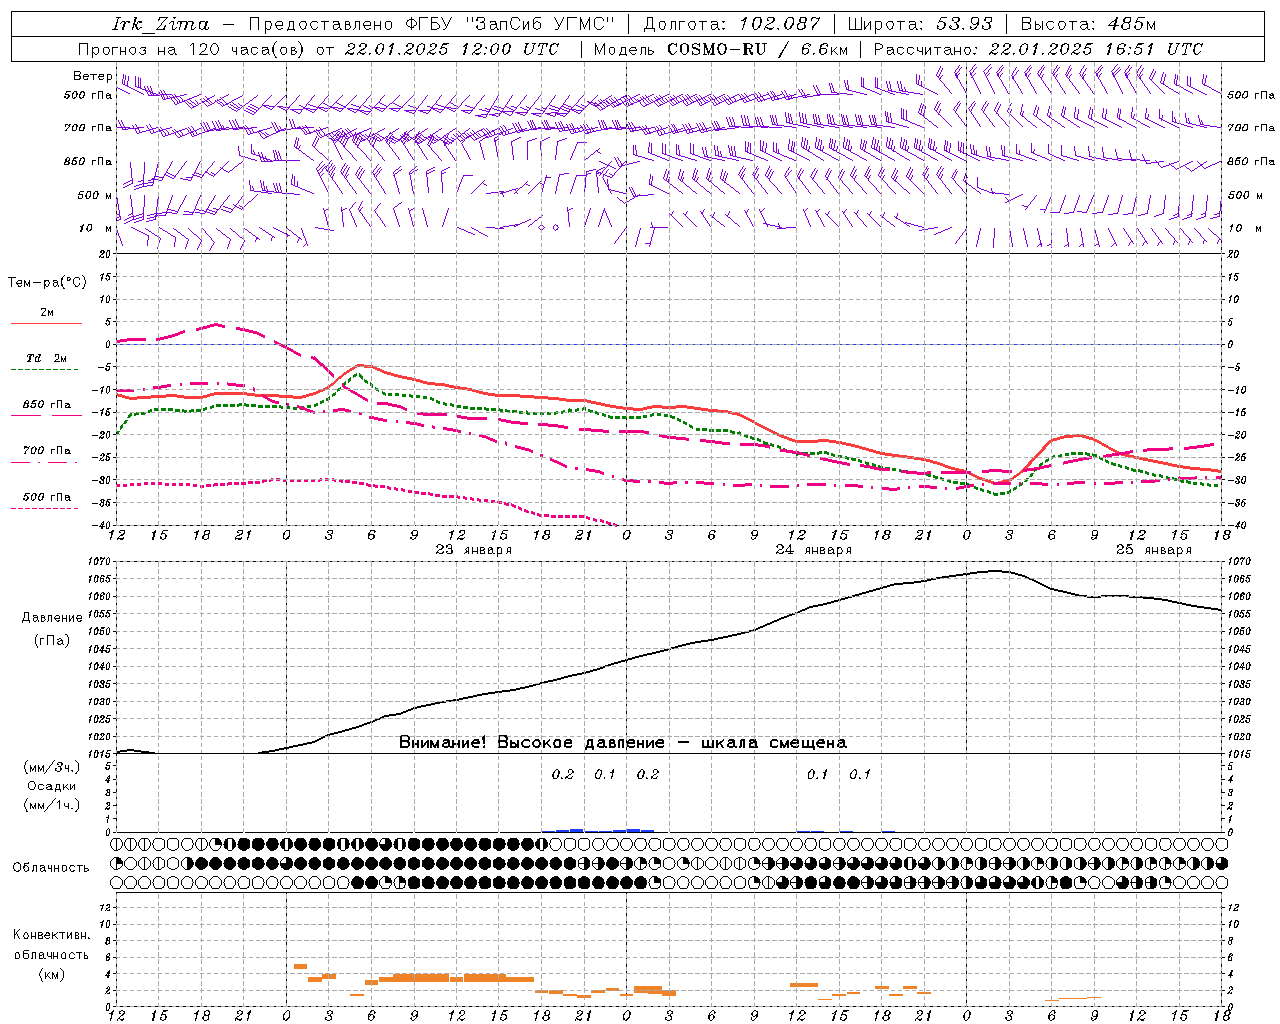Click the Осадки label
Screen dimensions: 1280x1024
(x=52, y=786)
